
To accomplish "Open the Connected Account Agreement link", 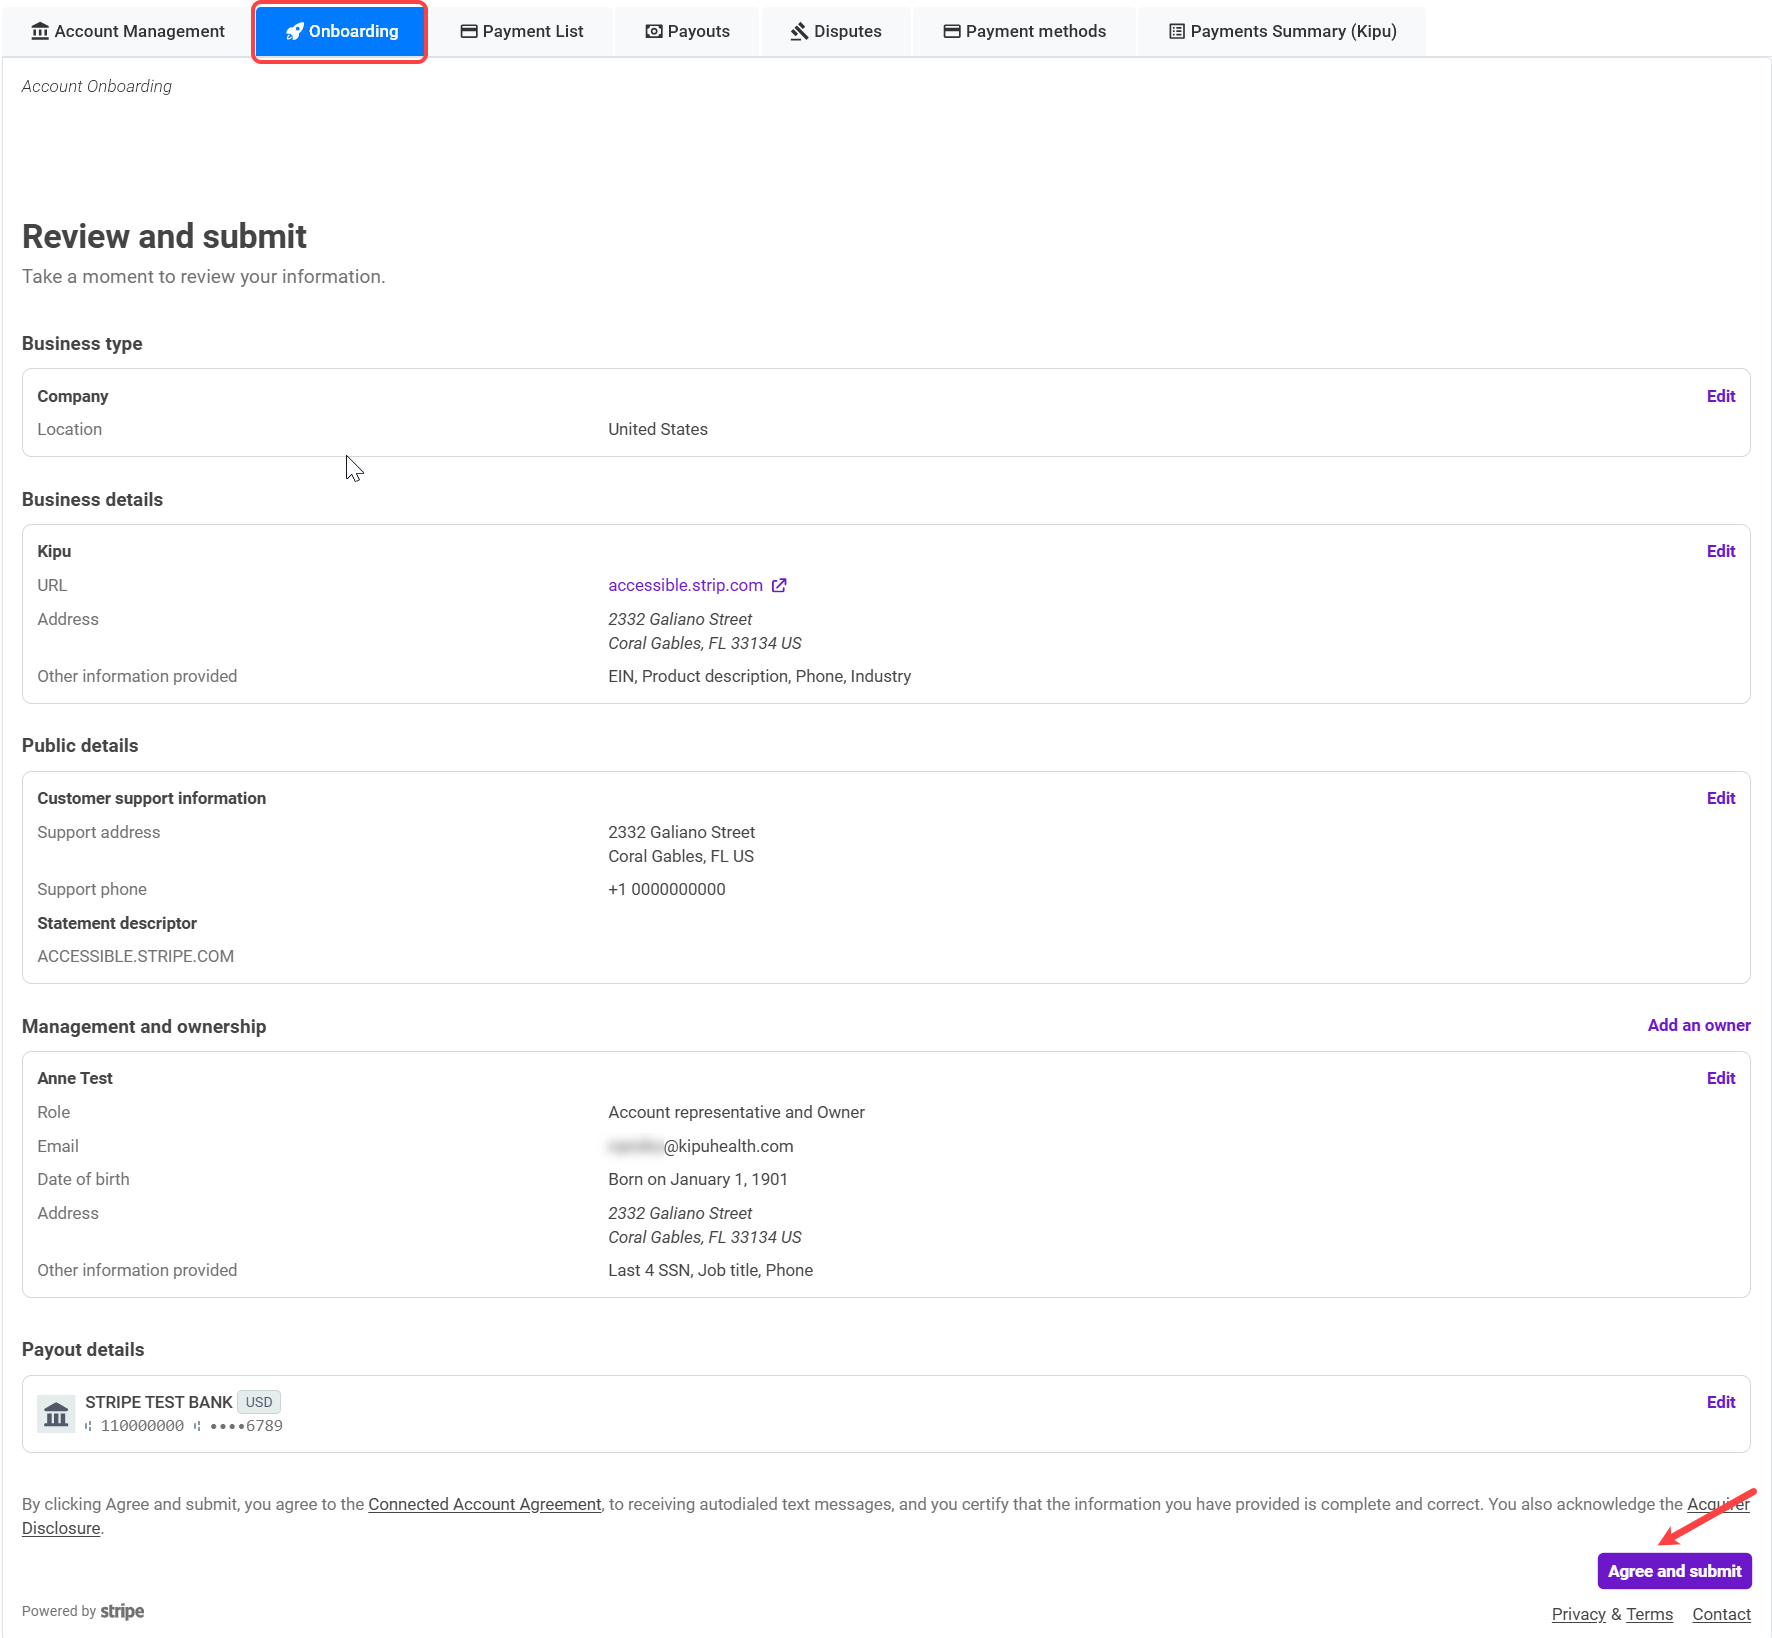I will coord(484,1504).
